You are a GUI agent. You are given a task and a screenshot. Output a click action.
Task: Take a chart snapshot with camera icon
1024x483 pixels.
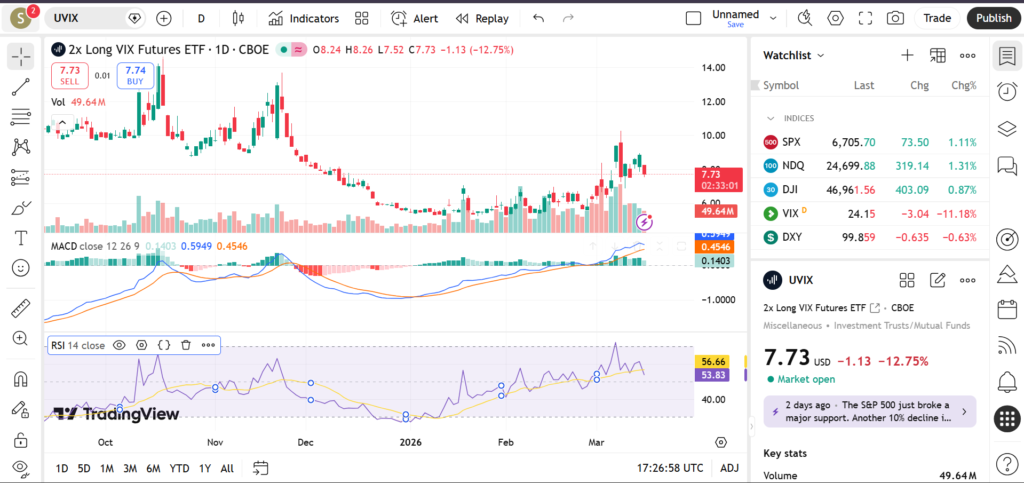click(895, 18)
